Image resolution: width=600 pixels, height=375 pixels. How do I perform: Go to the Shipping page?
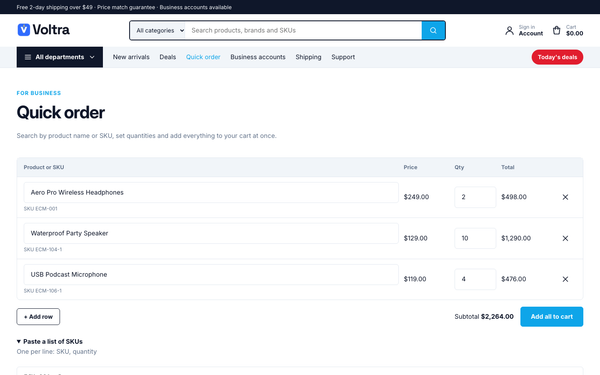coord(308,57)
